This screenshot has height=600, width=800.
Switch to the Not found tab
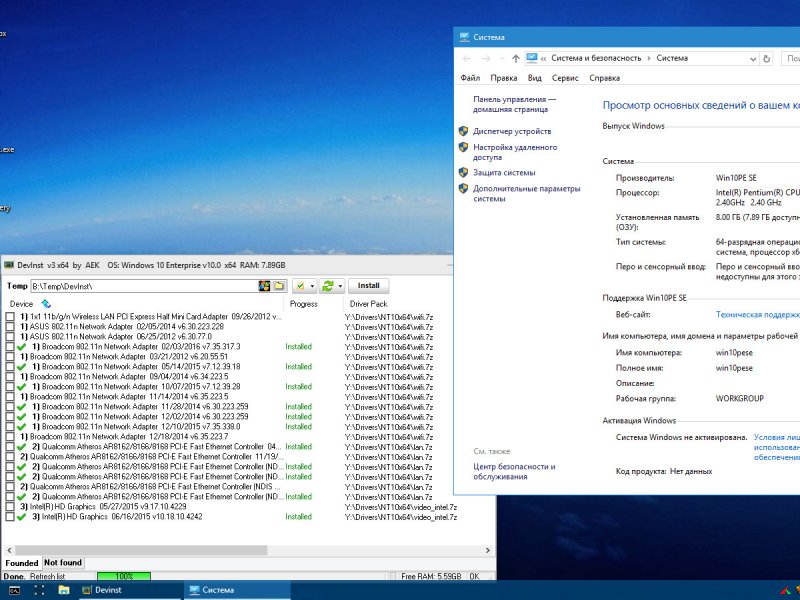[63, 562]
